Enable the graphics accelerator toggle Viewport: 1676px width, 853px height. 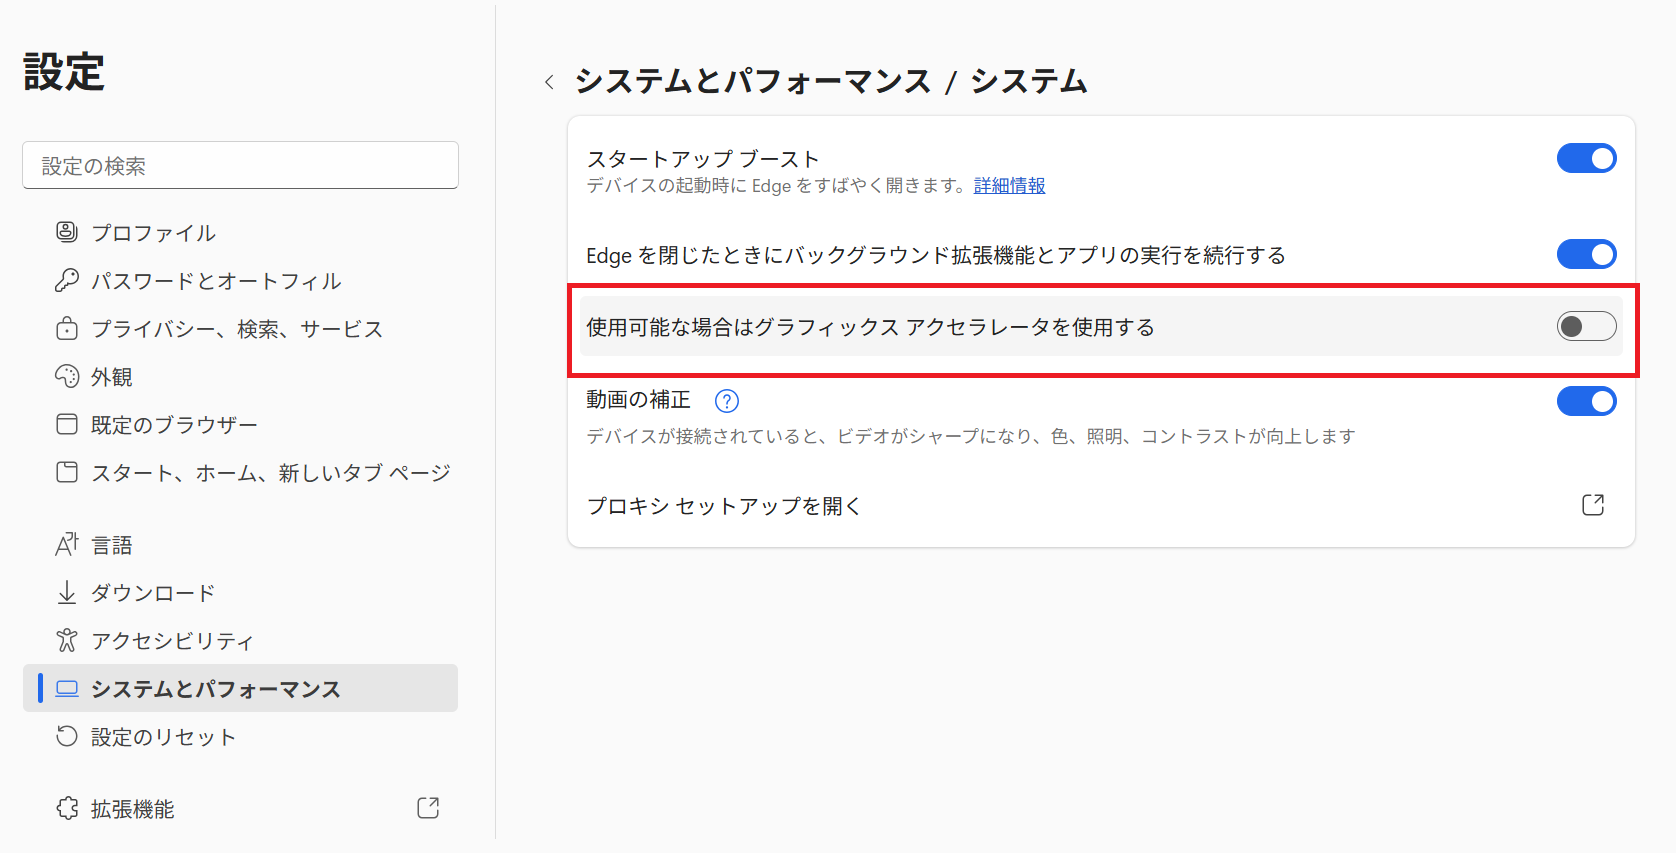pyautogui.click(x=1586, y=326)
